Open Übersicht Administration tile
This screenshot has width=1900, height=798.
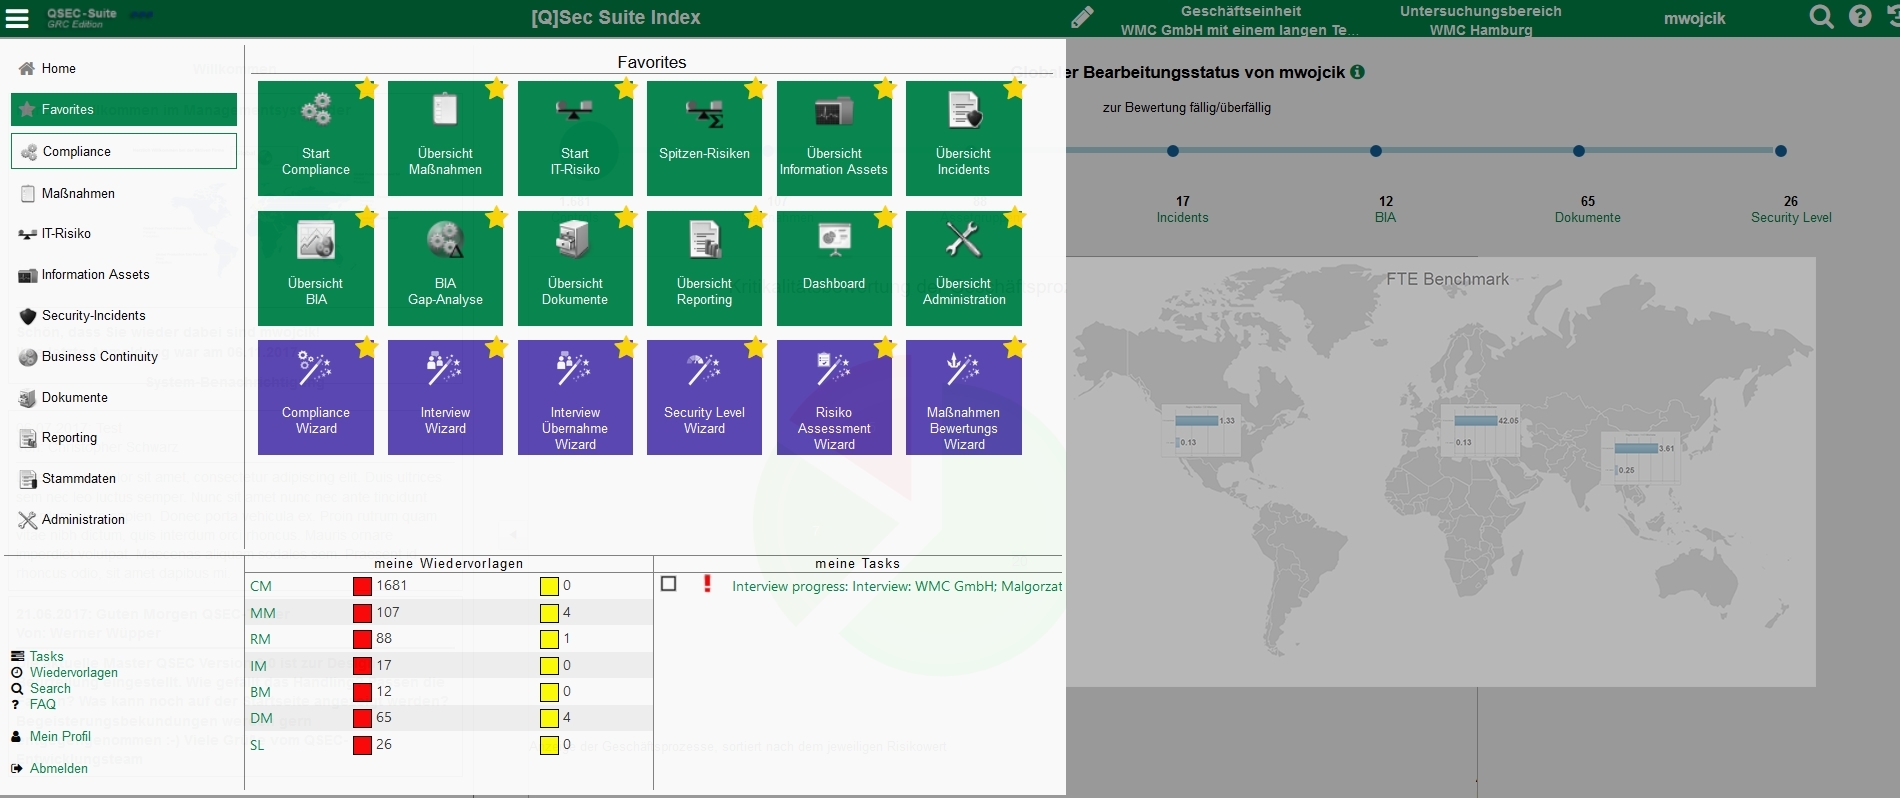[963, 268]
